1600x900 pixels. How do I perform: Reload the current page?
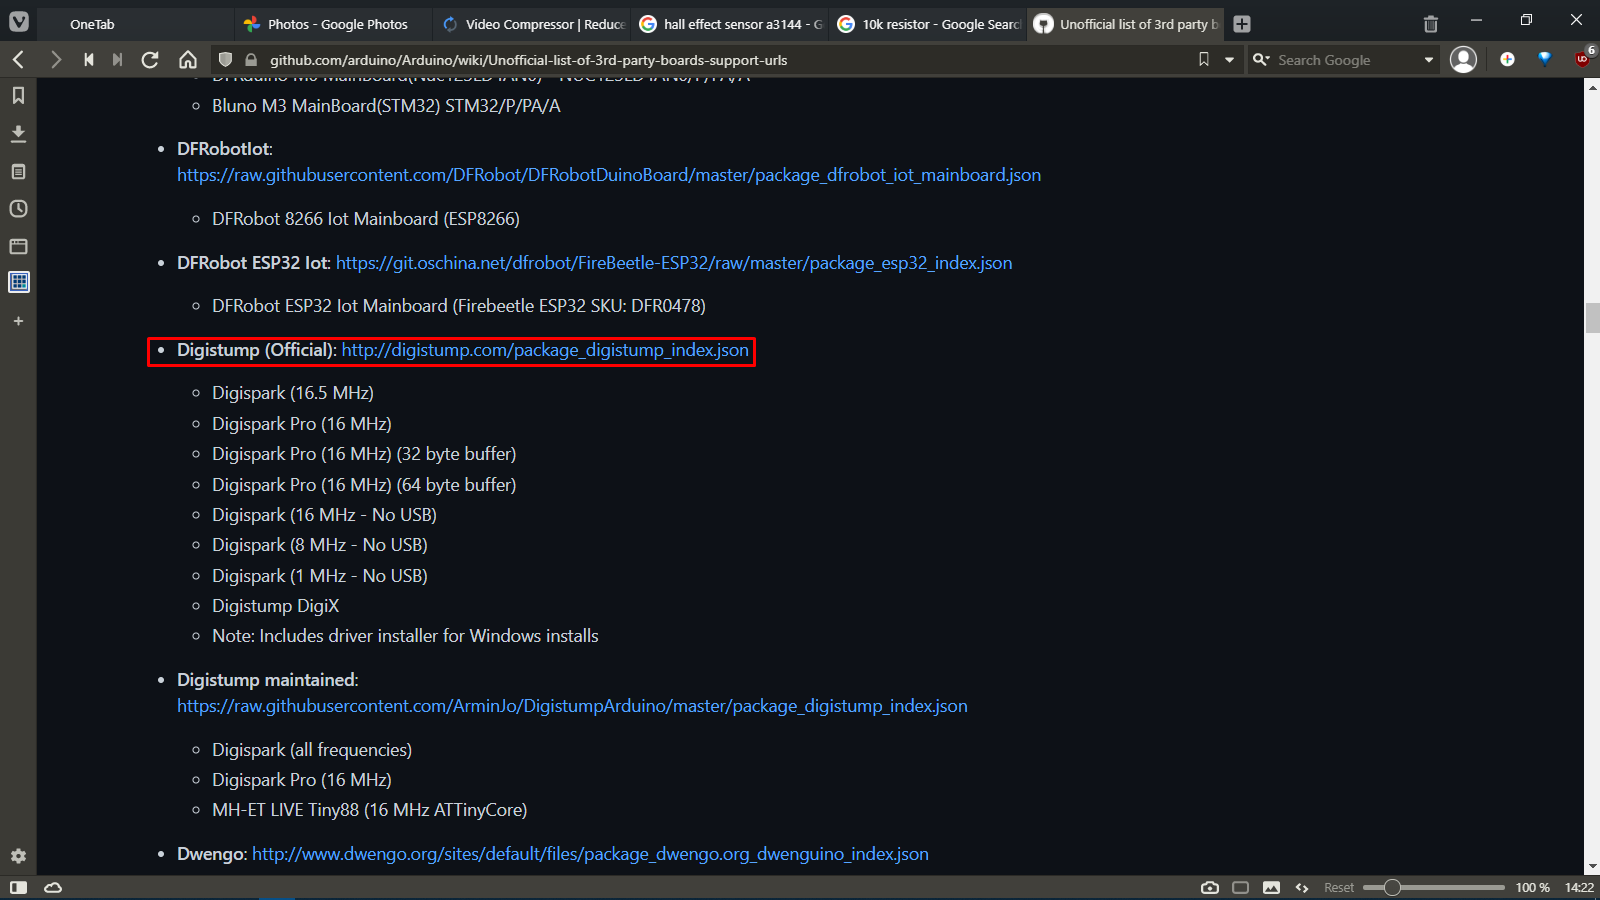coord(150,60)
